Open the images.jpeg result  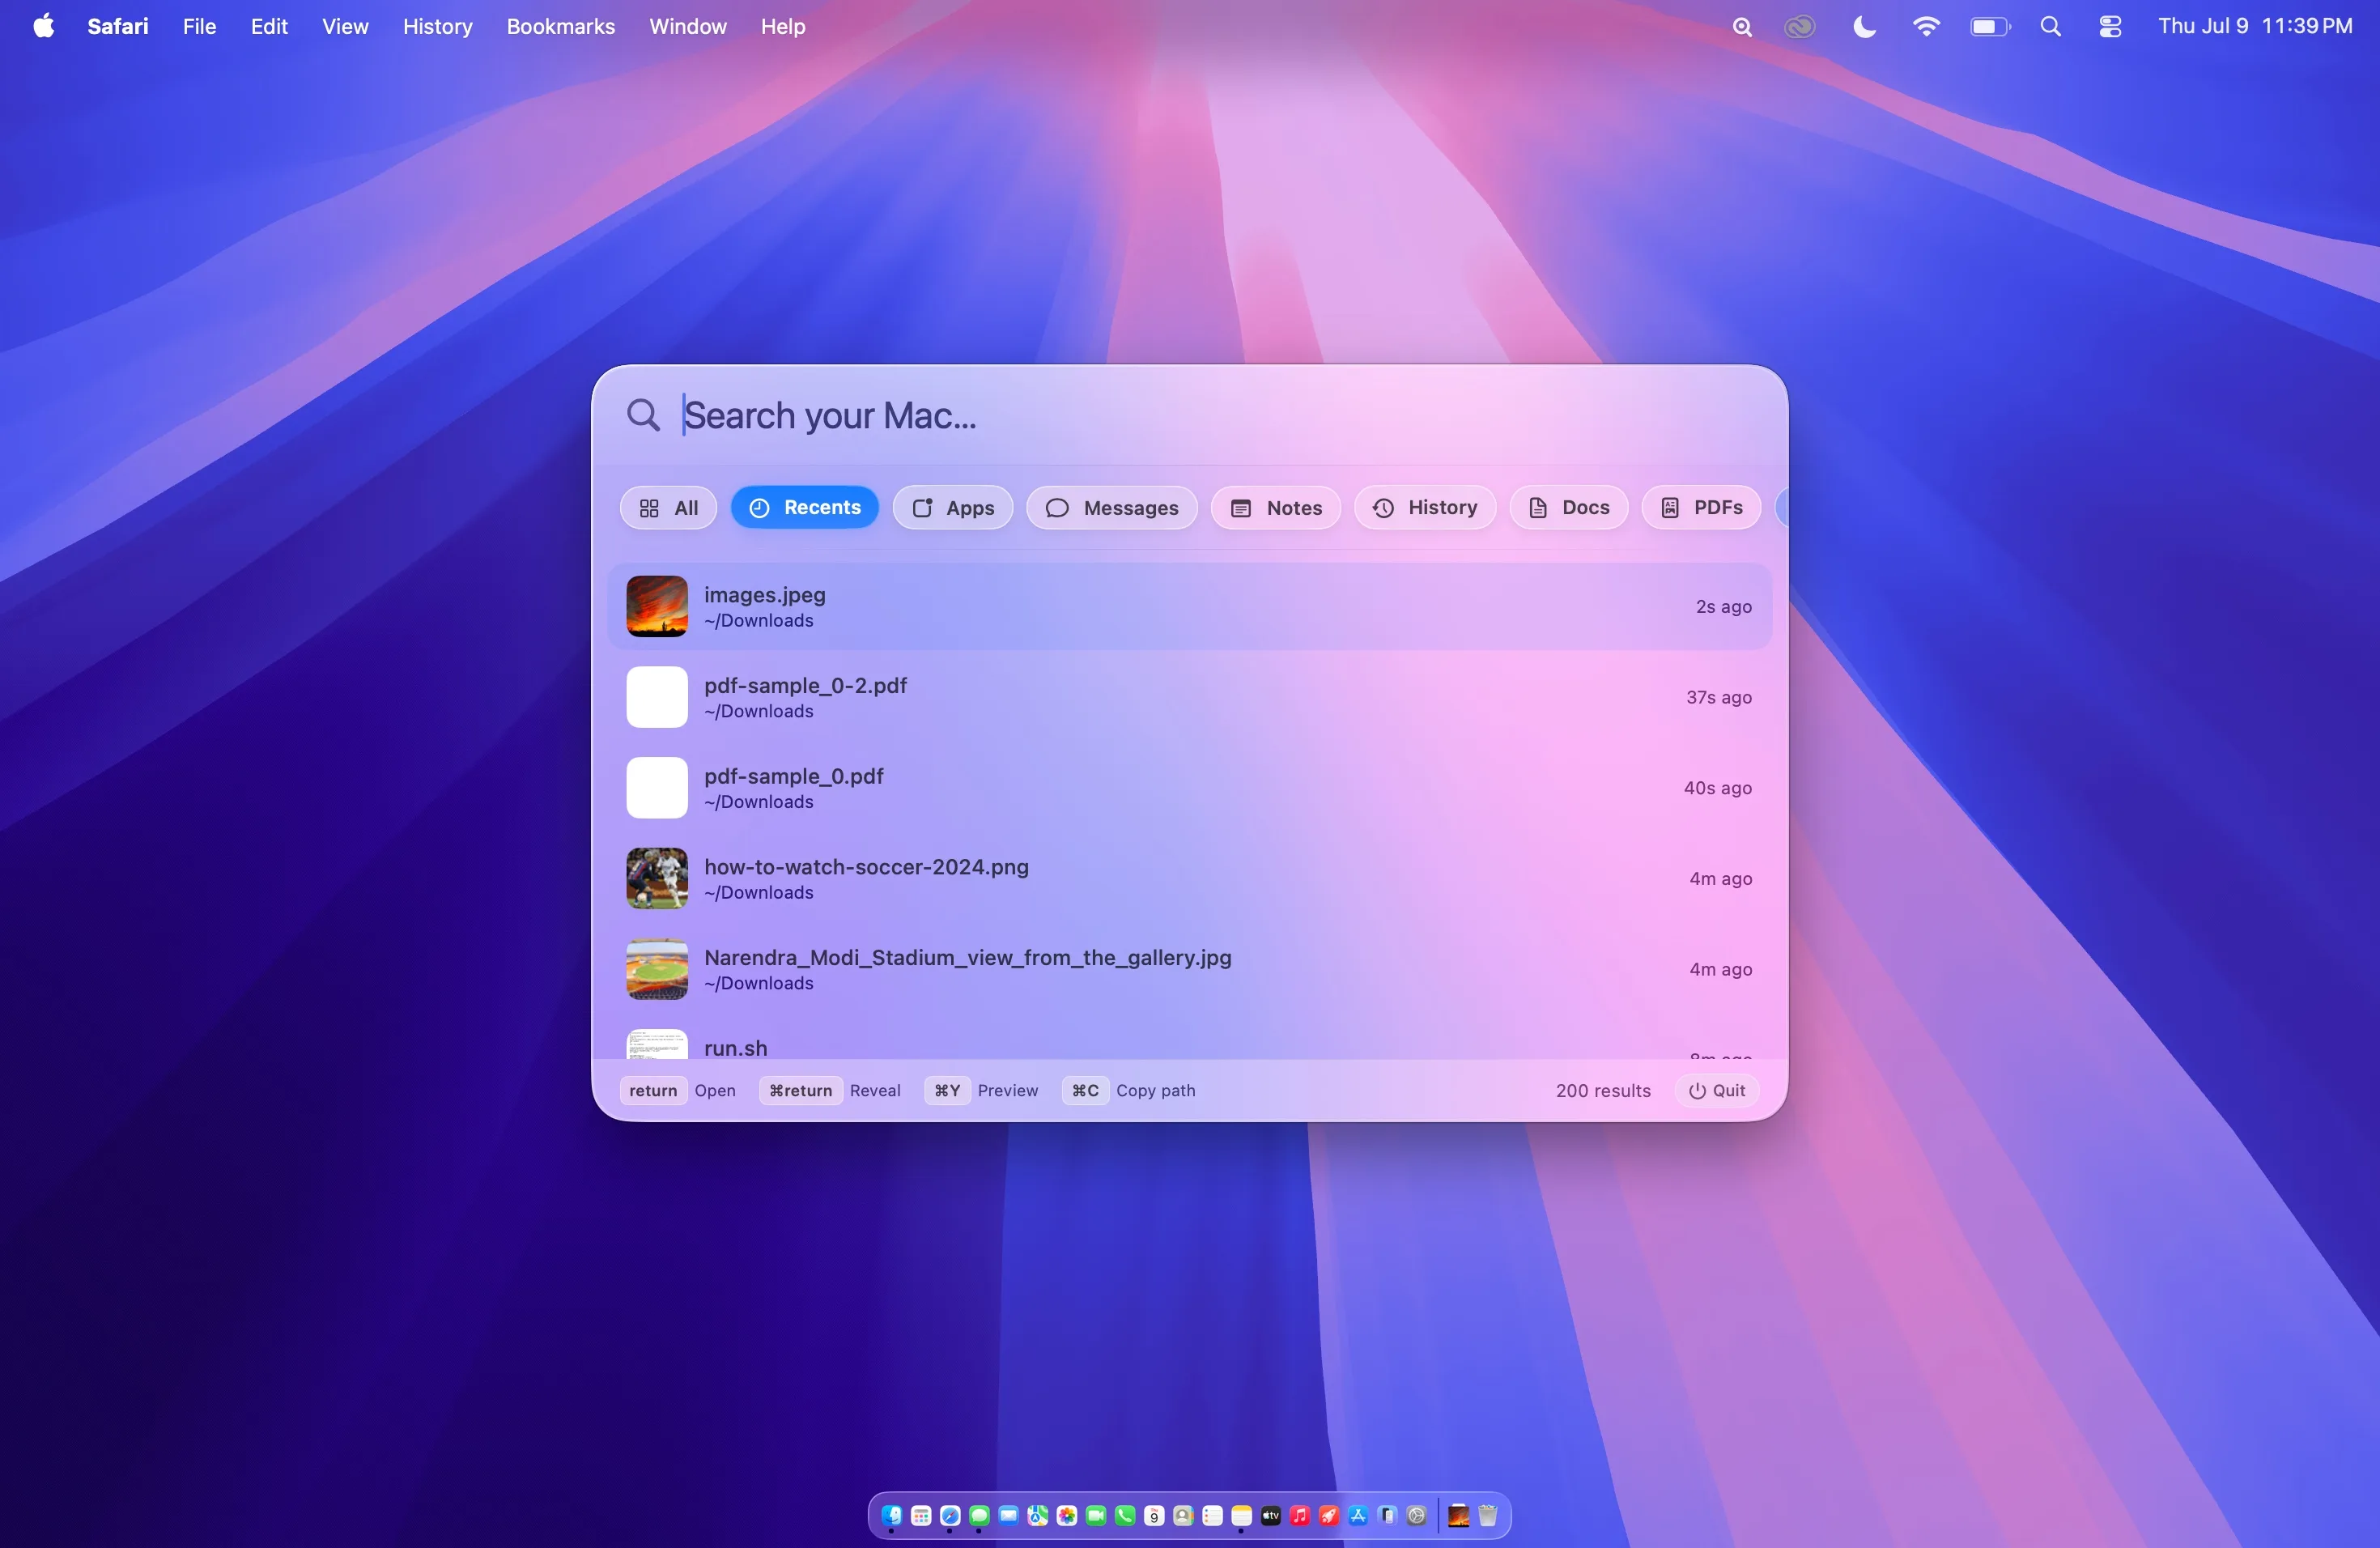coord(1189,606)
